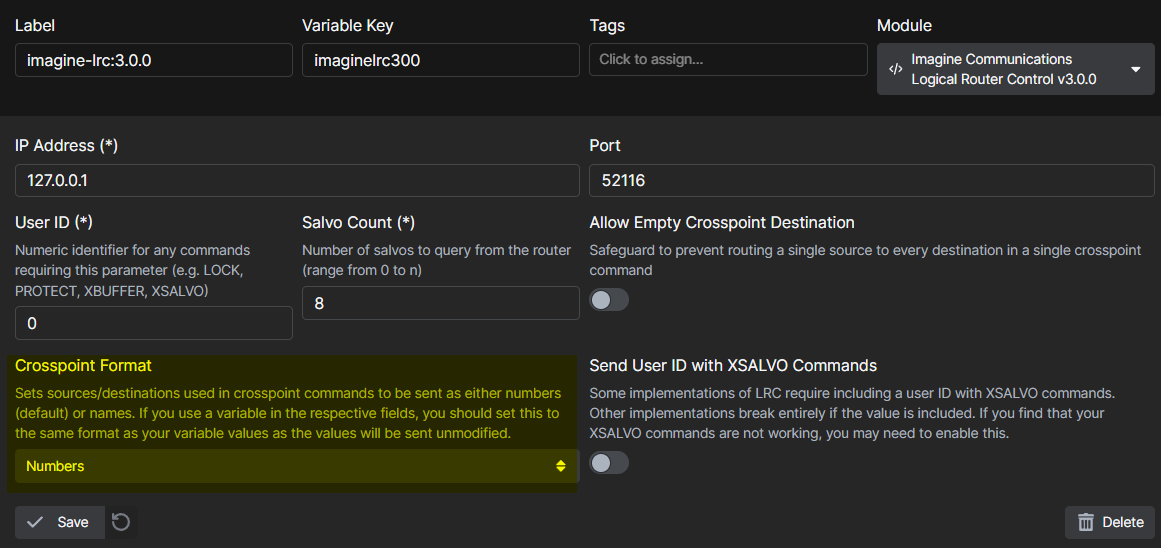Click the 'Numeric identifier for any commands' description
The width and height of the screenshot is (1161, 548).
click(133, 270)
